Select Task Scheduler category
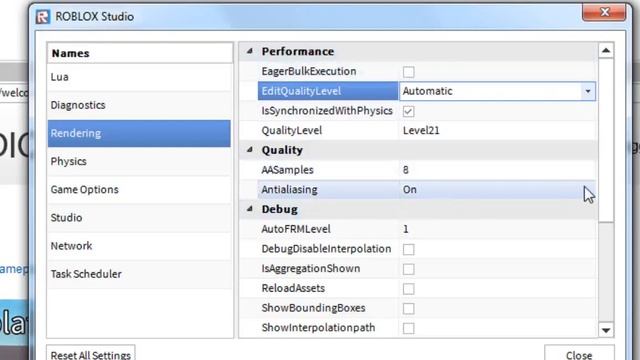 click(x=139, y=274)
